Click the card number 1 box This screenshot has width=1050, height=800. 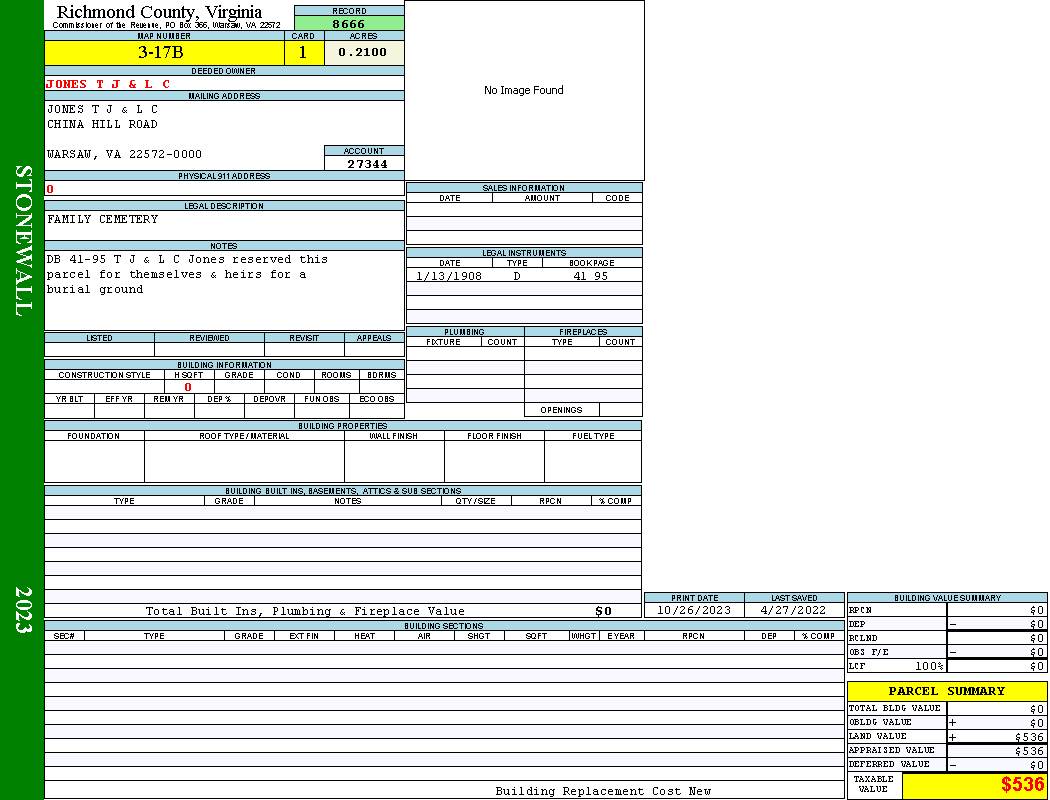tap(303, 53)
